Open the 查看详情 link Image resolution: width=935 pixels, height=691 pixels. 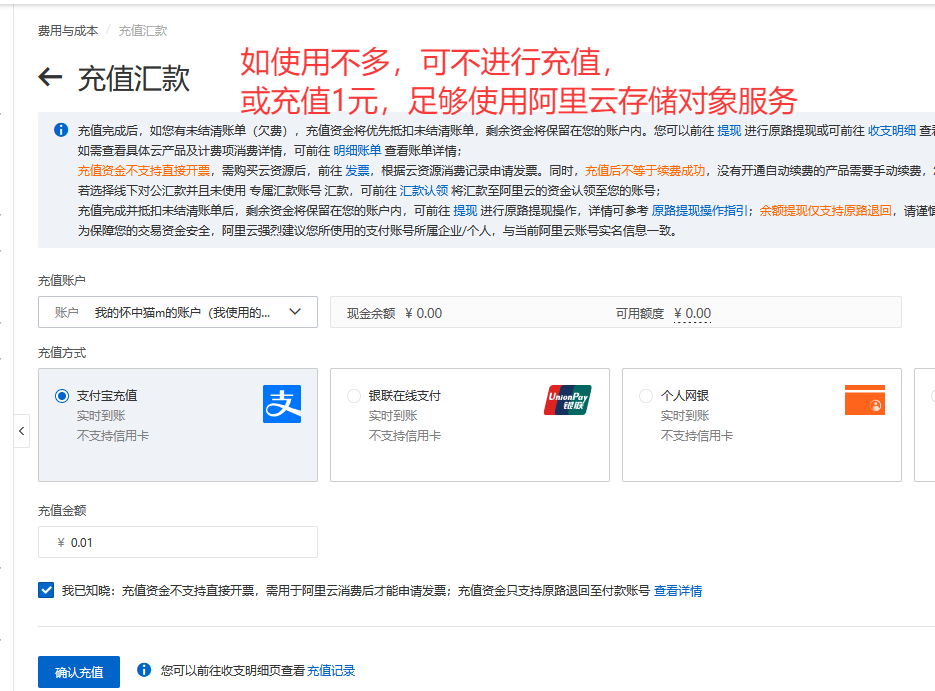[678, 591]
